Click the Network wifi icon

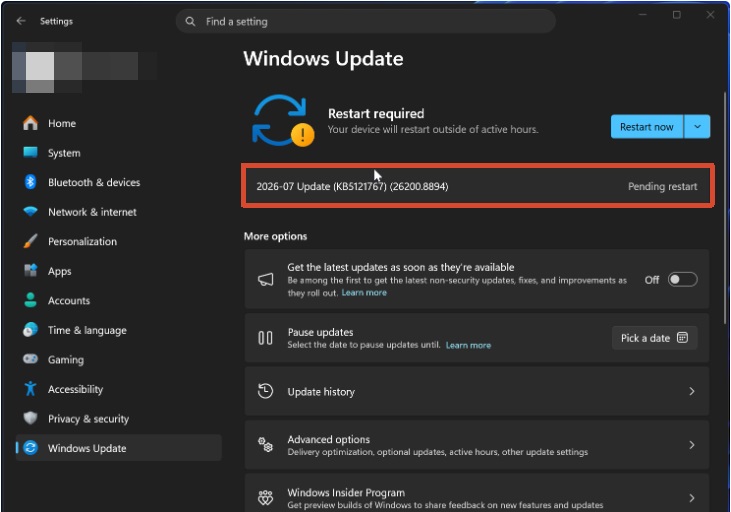tap(30, 212)
